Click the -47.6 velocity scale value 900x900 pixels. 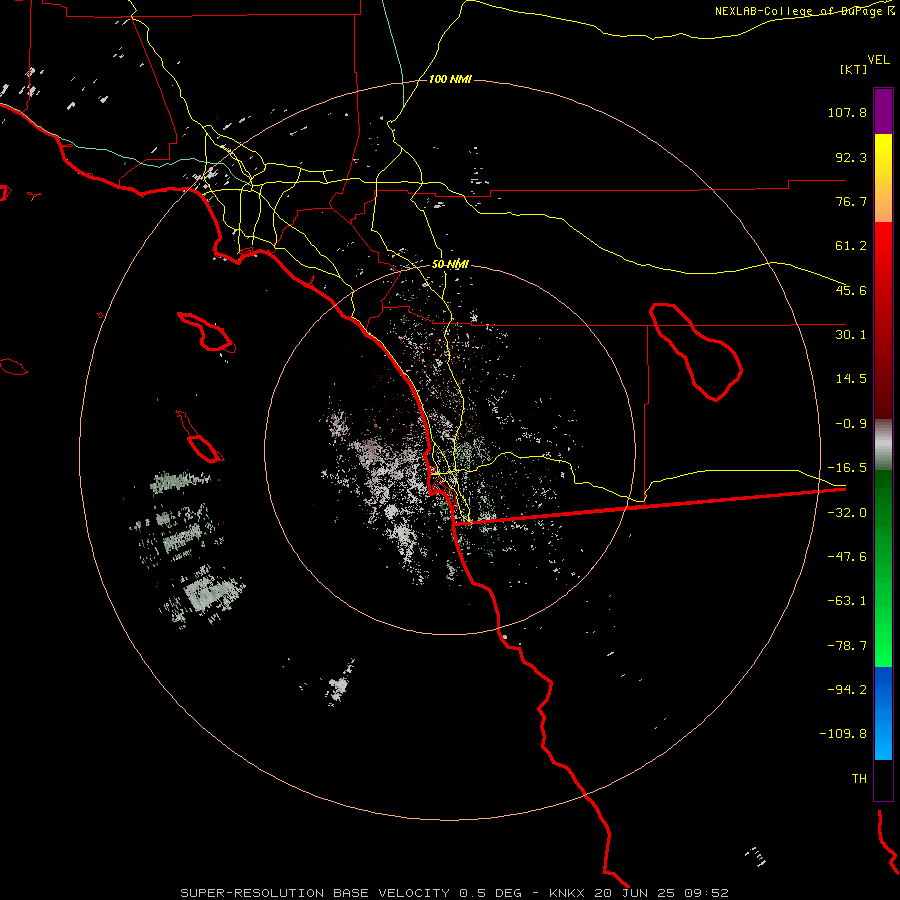[x=847, y=557]
